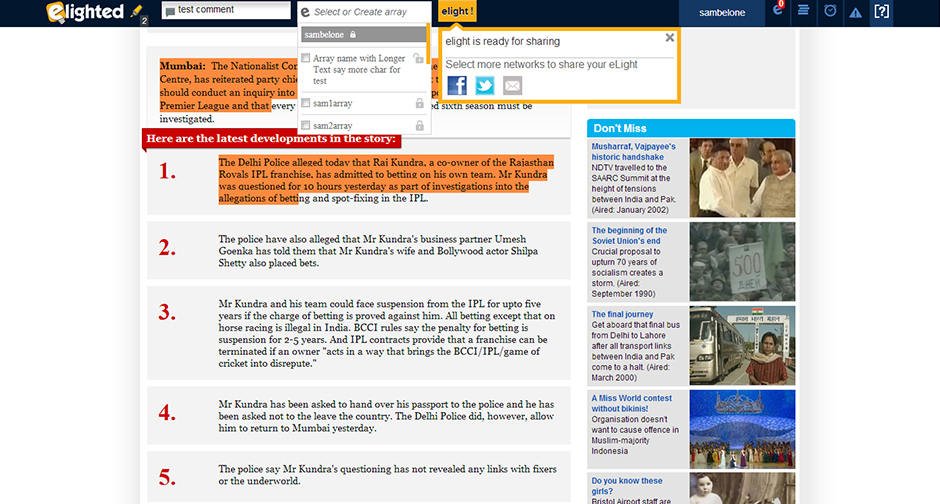This screenshot has height=504, width=940.
Task: Toggle the unlocked padlock beside 'Array name with Longer Text'
Action: [418, 58]
